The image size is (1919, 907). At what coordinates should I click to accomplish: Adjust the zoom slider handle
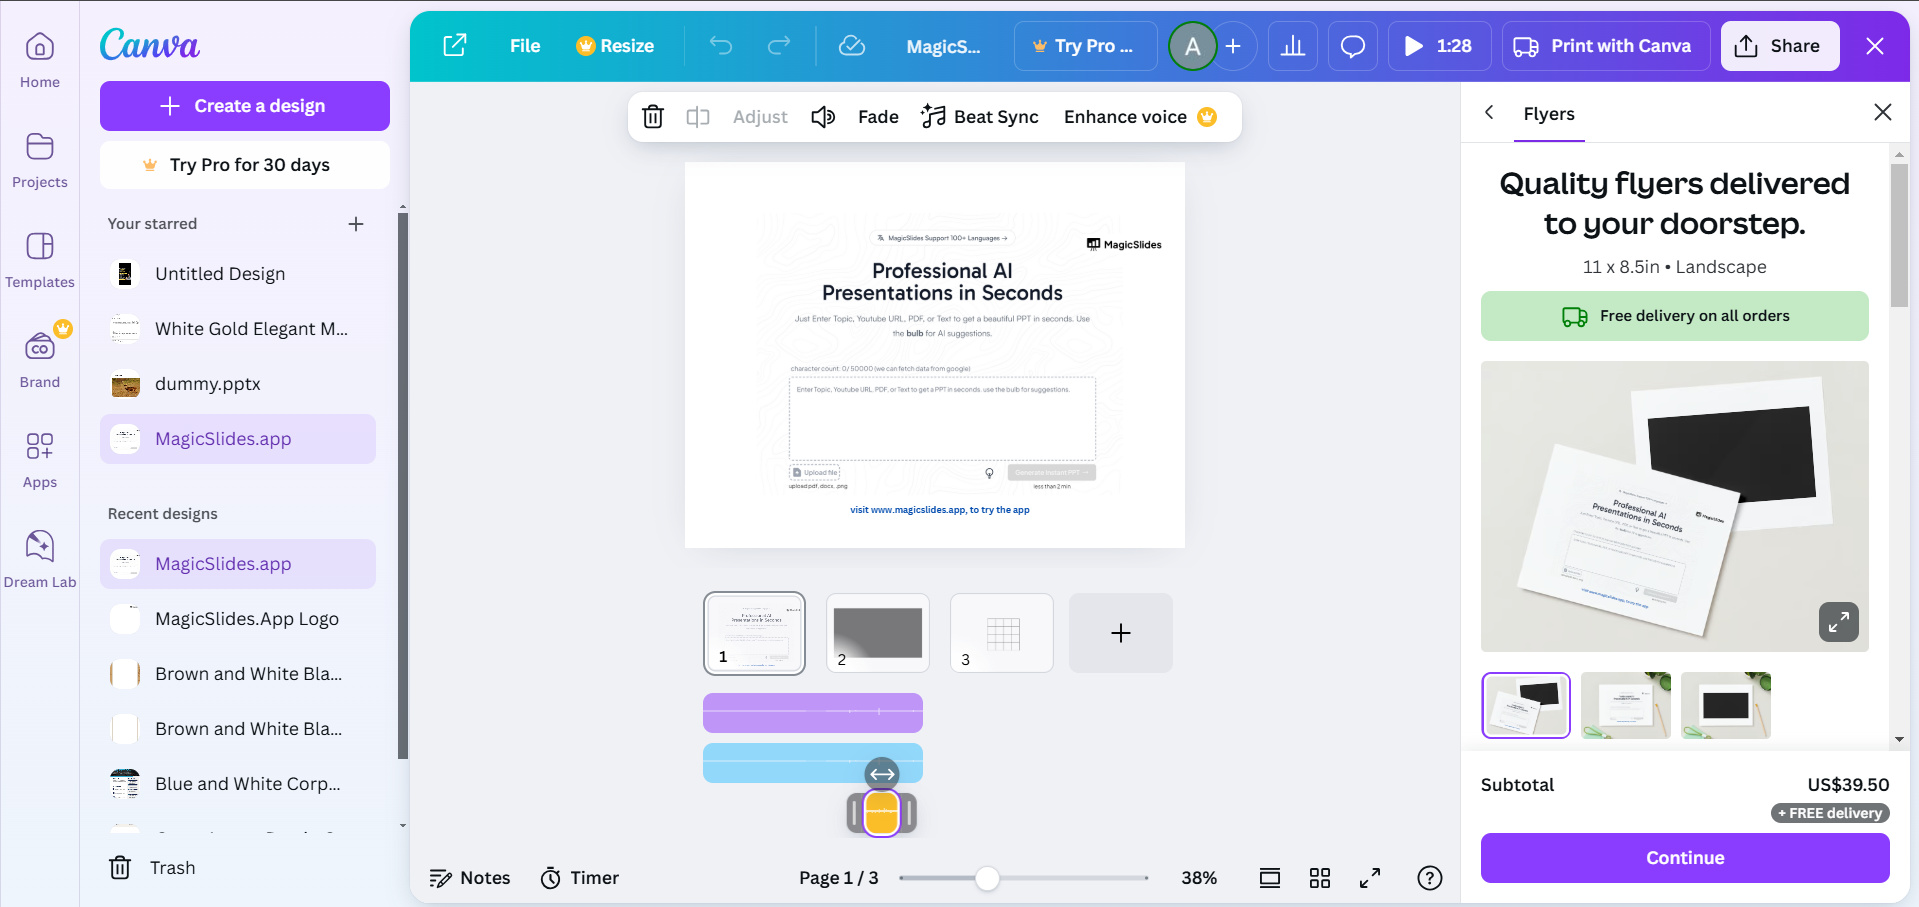[987, 878]
